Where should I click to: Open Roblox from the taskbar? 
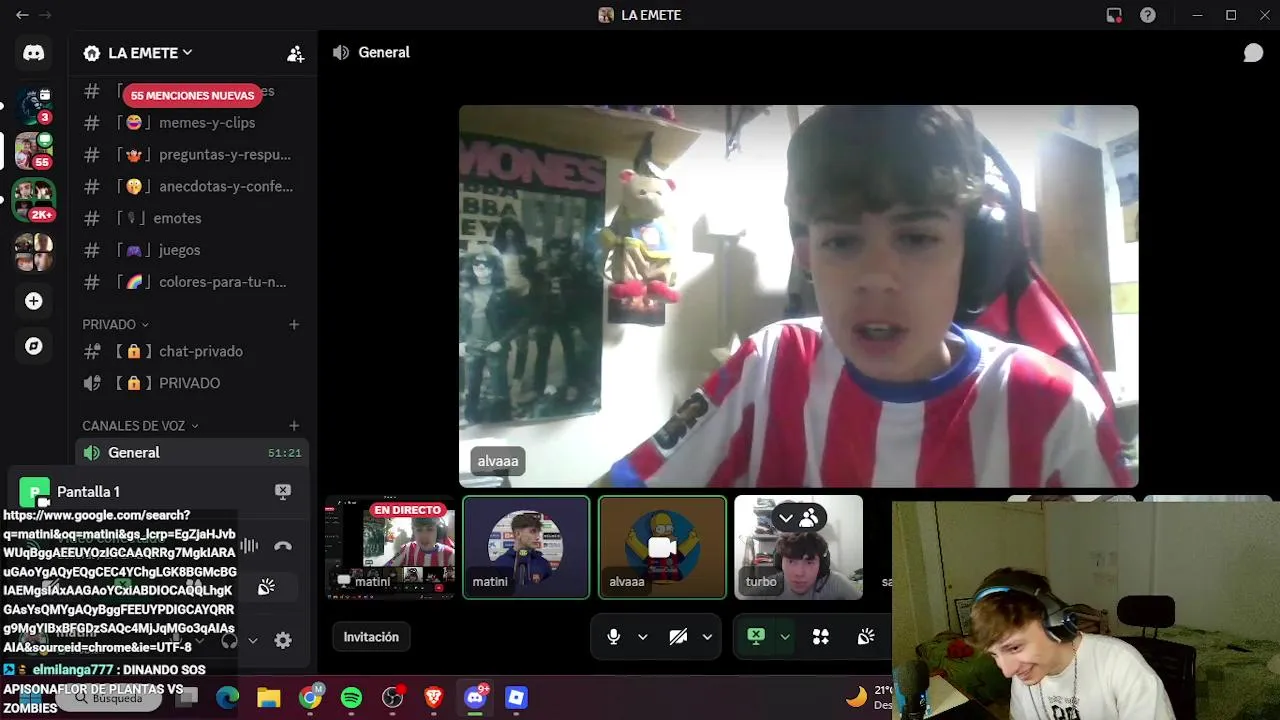tap(516, 697)
